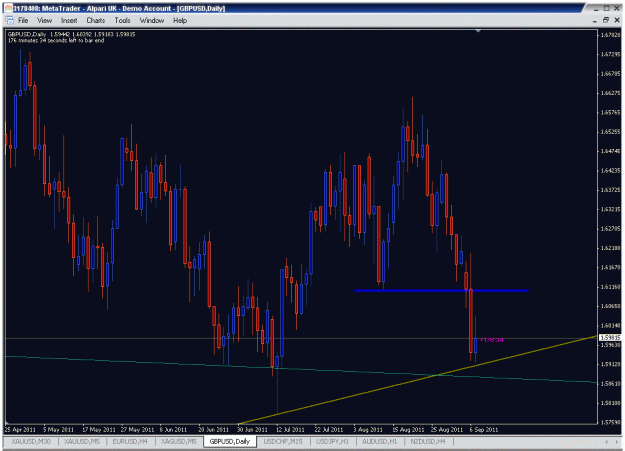Select the yellow rising trendline
This screenshot has height=451, width=625.
(x=417, y=380)
